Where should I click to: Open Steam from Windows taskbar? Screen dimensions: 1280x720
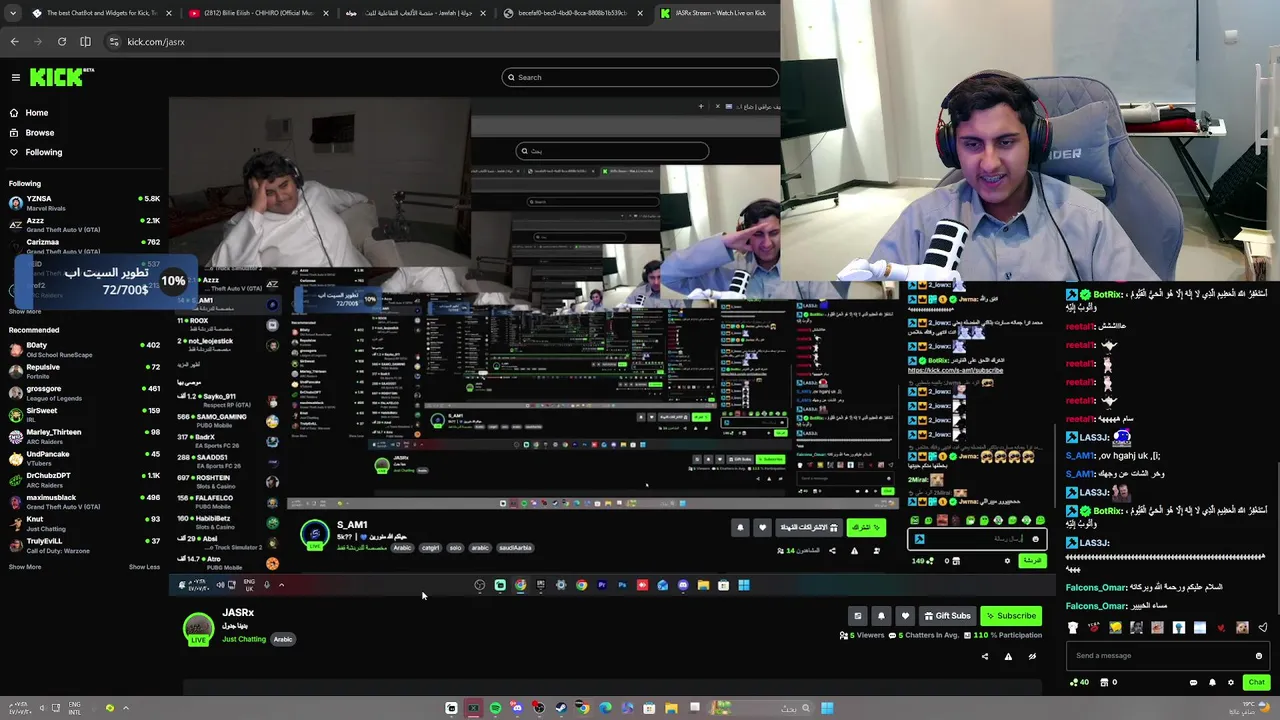pyautogui.click(x=561, y=708)
